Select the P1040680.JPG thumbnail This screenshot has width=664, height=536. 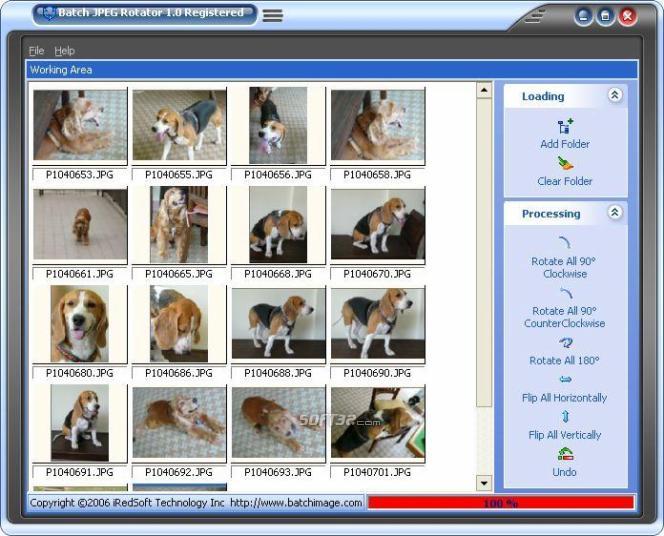click(x=80, y=324)
